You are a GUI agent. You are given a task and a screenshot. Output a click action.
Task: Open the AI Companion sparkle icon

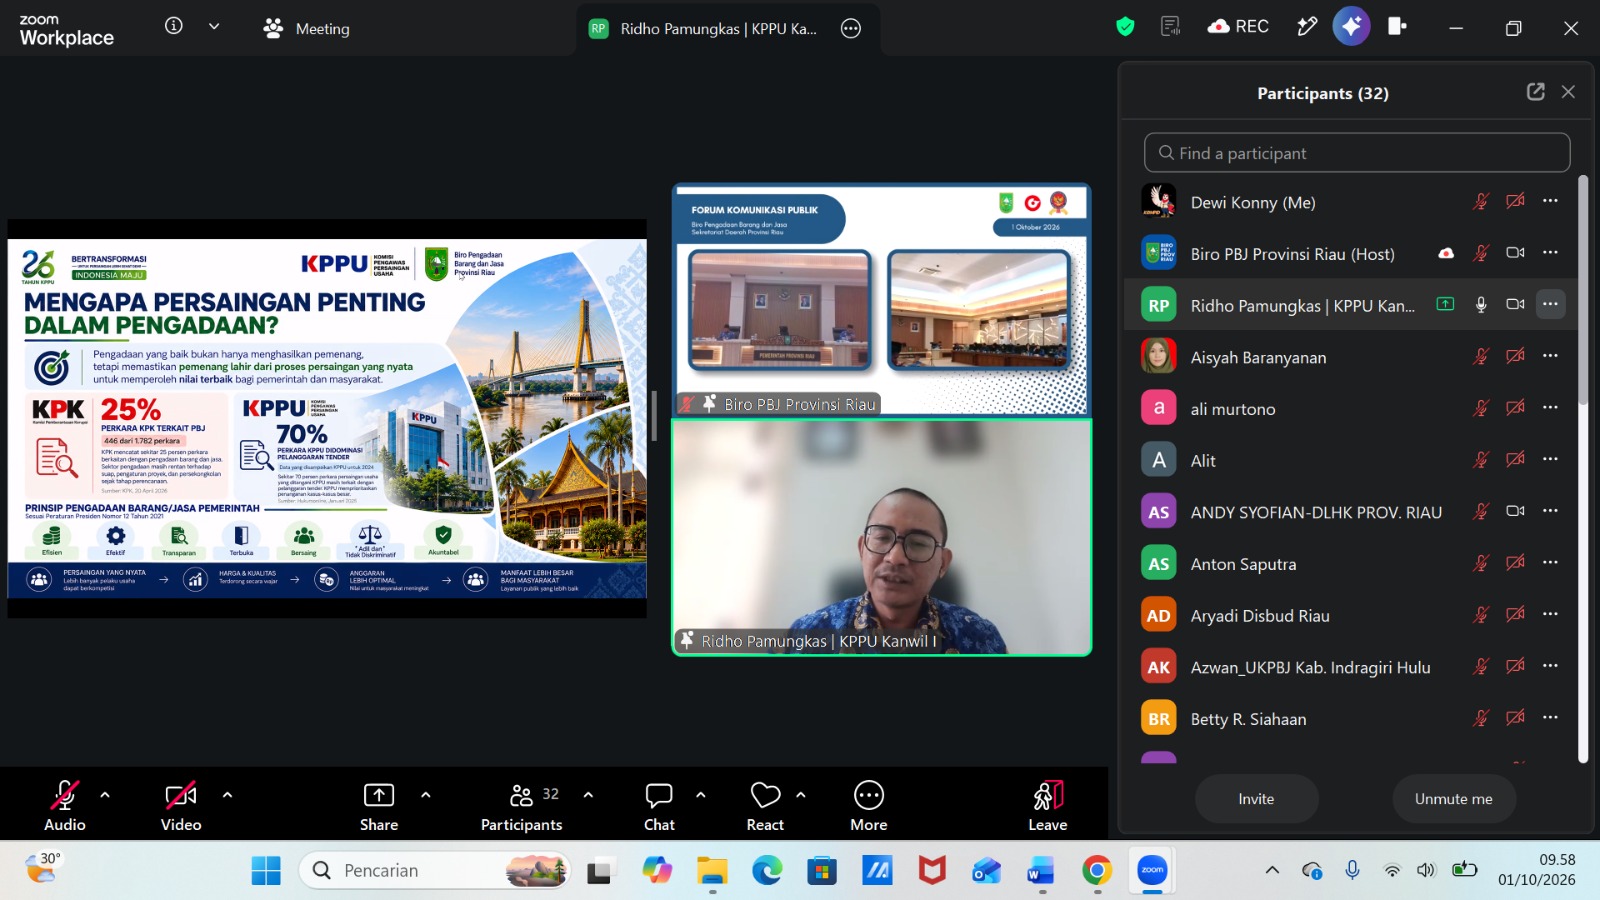click(x=1351, y=27)
